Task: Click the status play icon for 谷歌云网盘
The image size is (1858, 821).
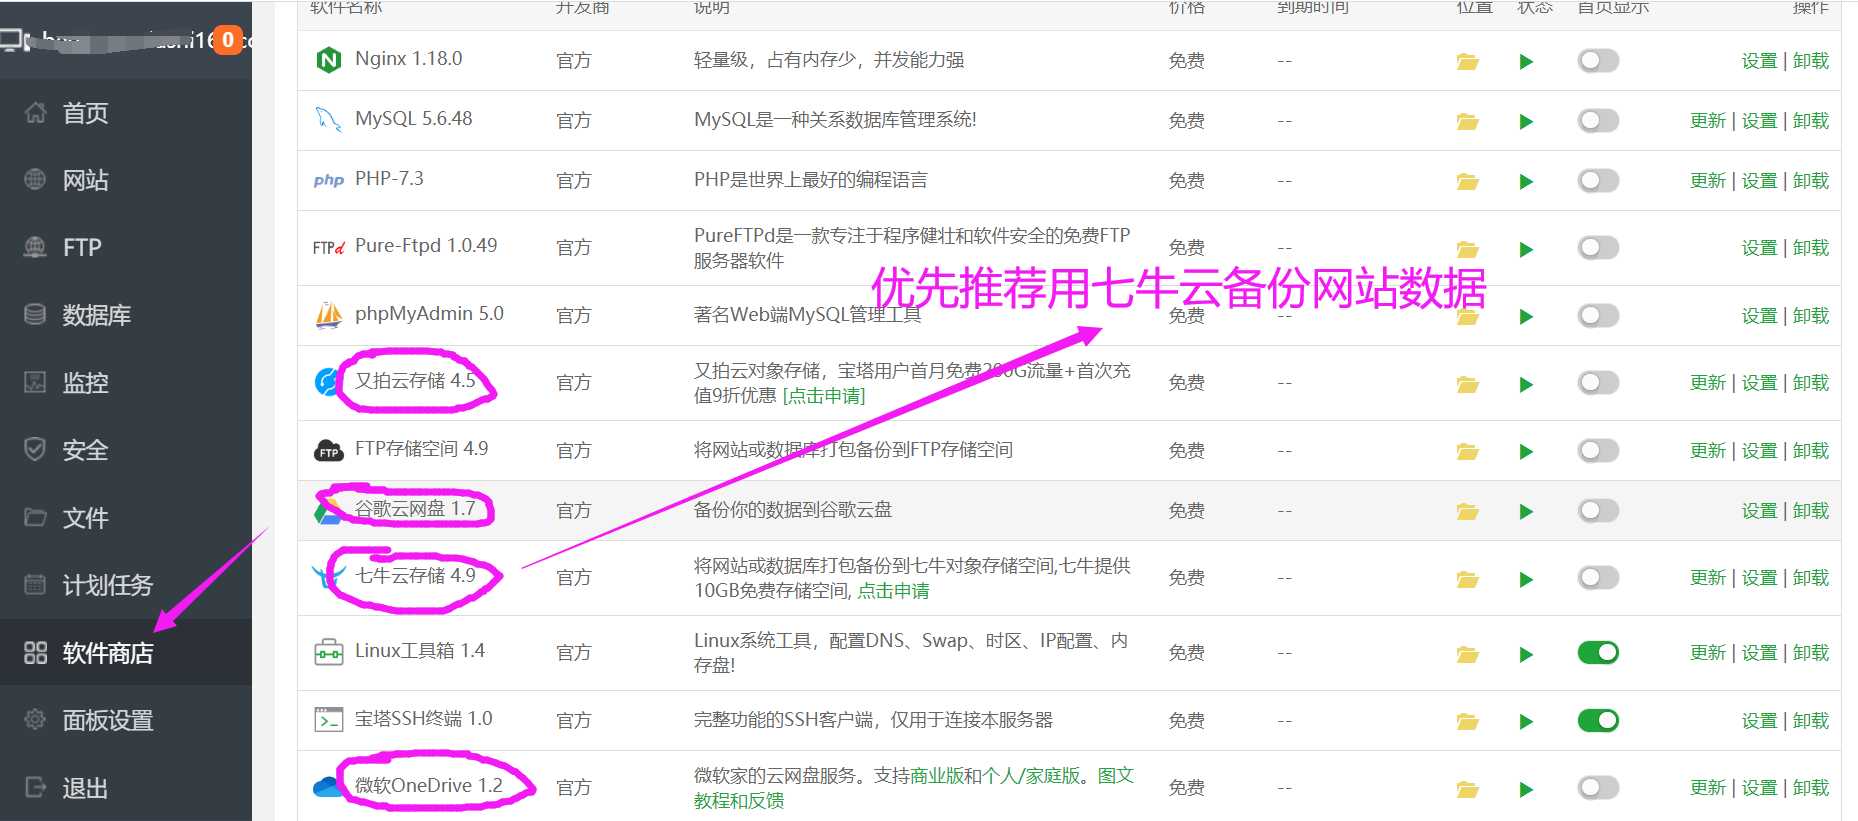Action: coord(1526,512)
